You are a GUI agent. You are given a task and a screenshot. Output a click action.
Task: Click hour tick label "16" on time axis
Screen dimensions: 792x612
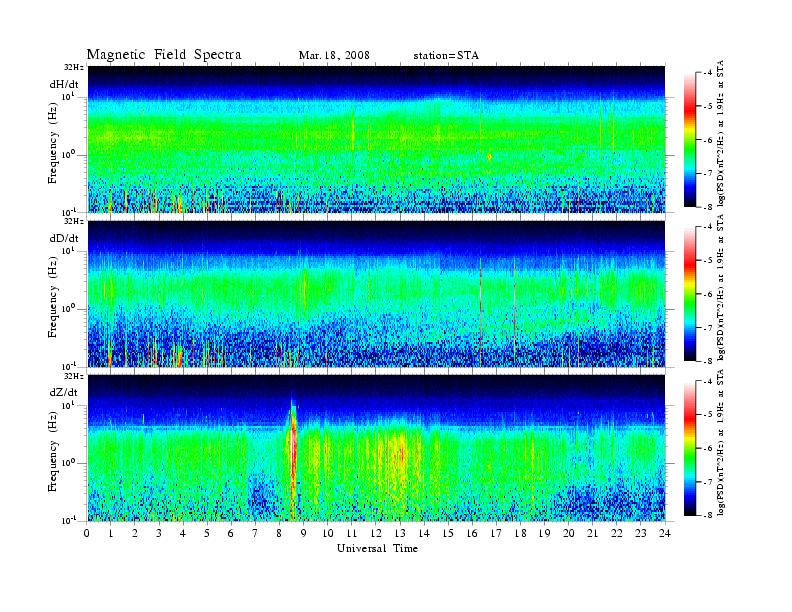[472, 533]
